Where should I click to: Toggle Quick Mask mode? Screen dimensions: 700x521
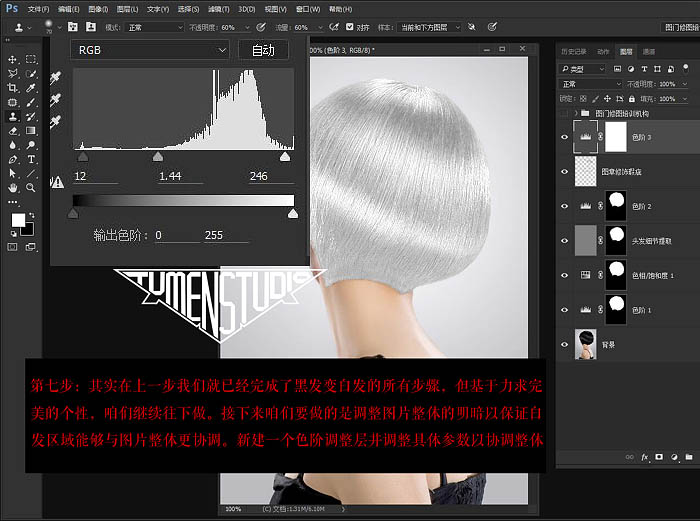12,247
